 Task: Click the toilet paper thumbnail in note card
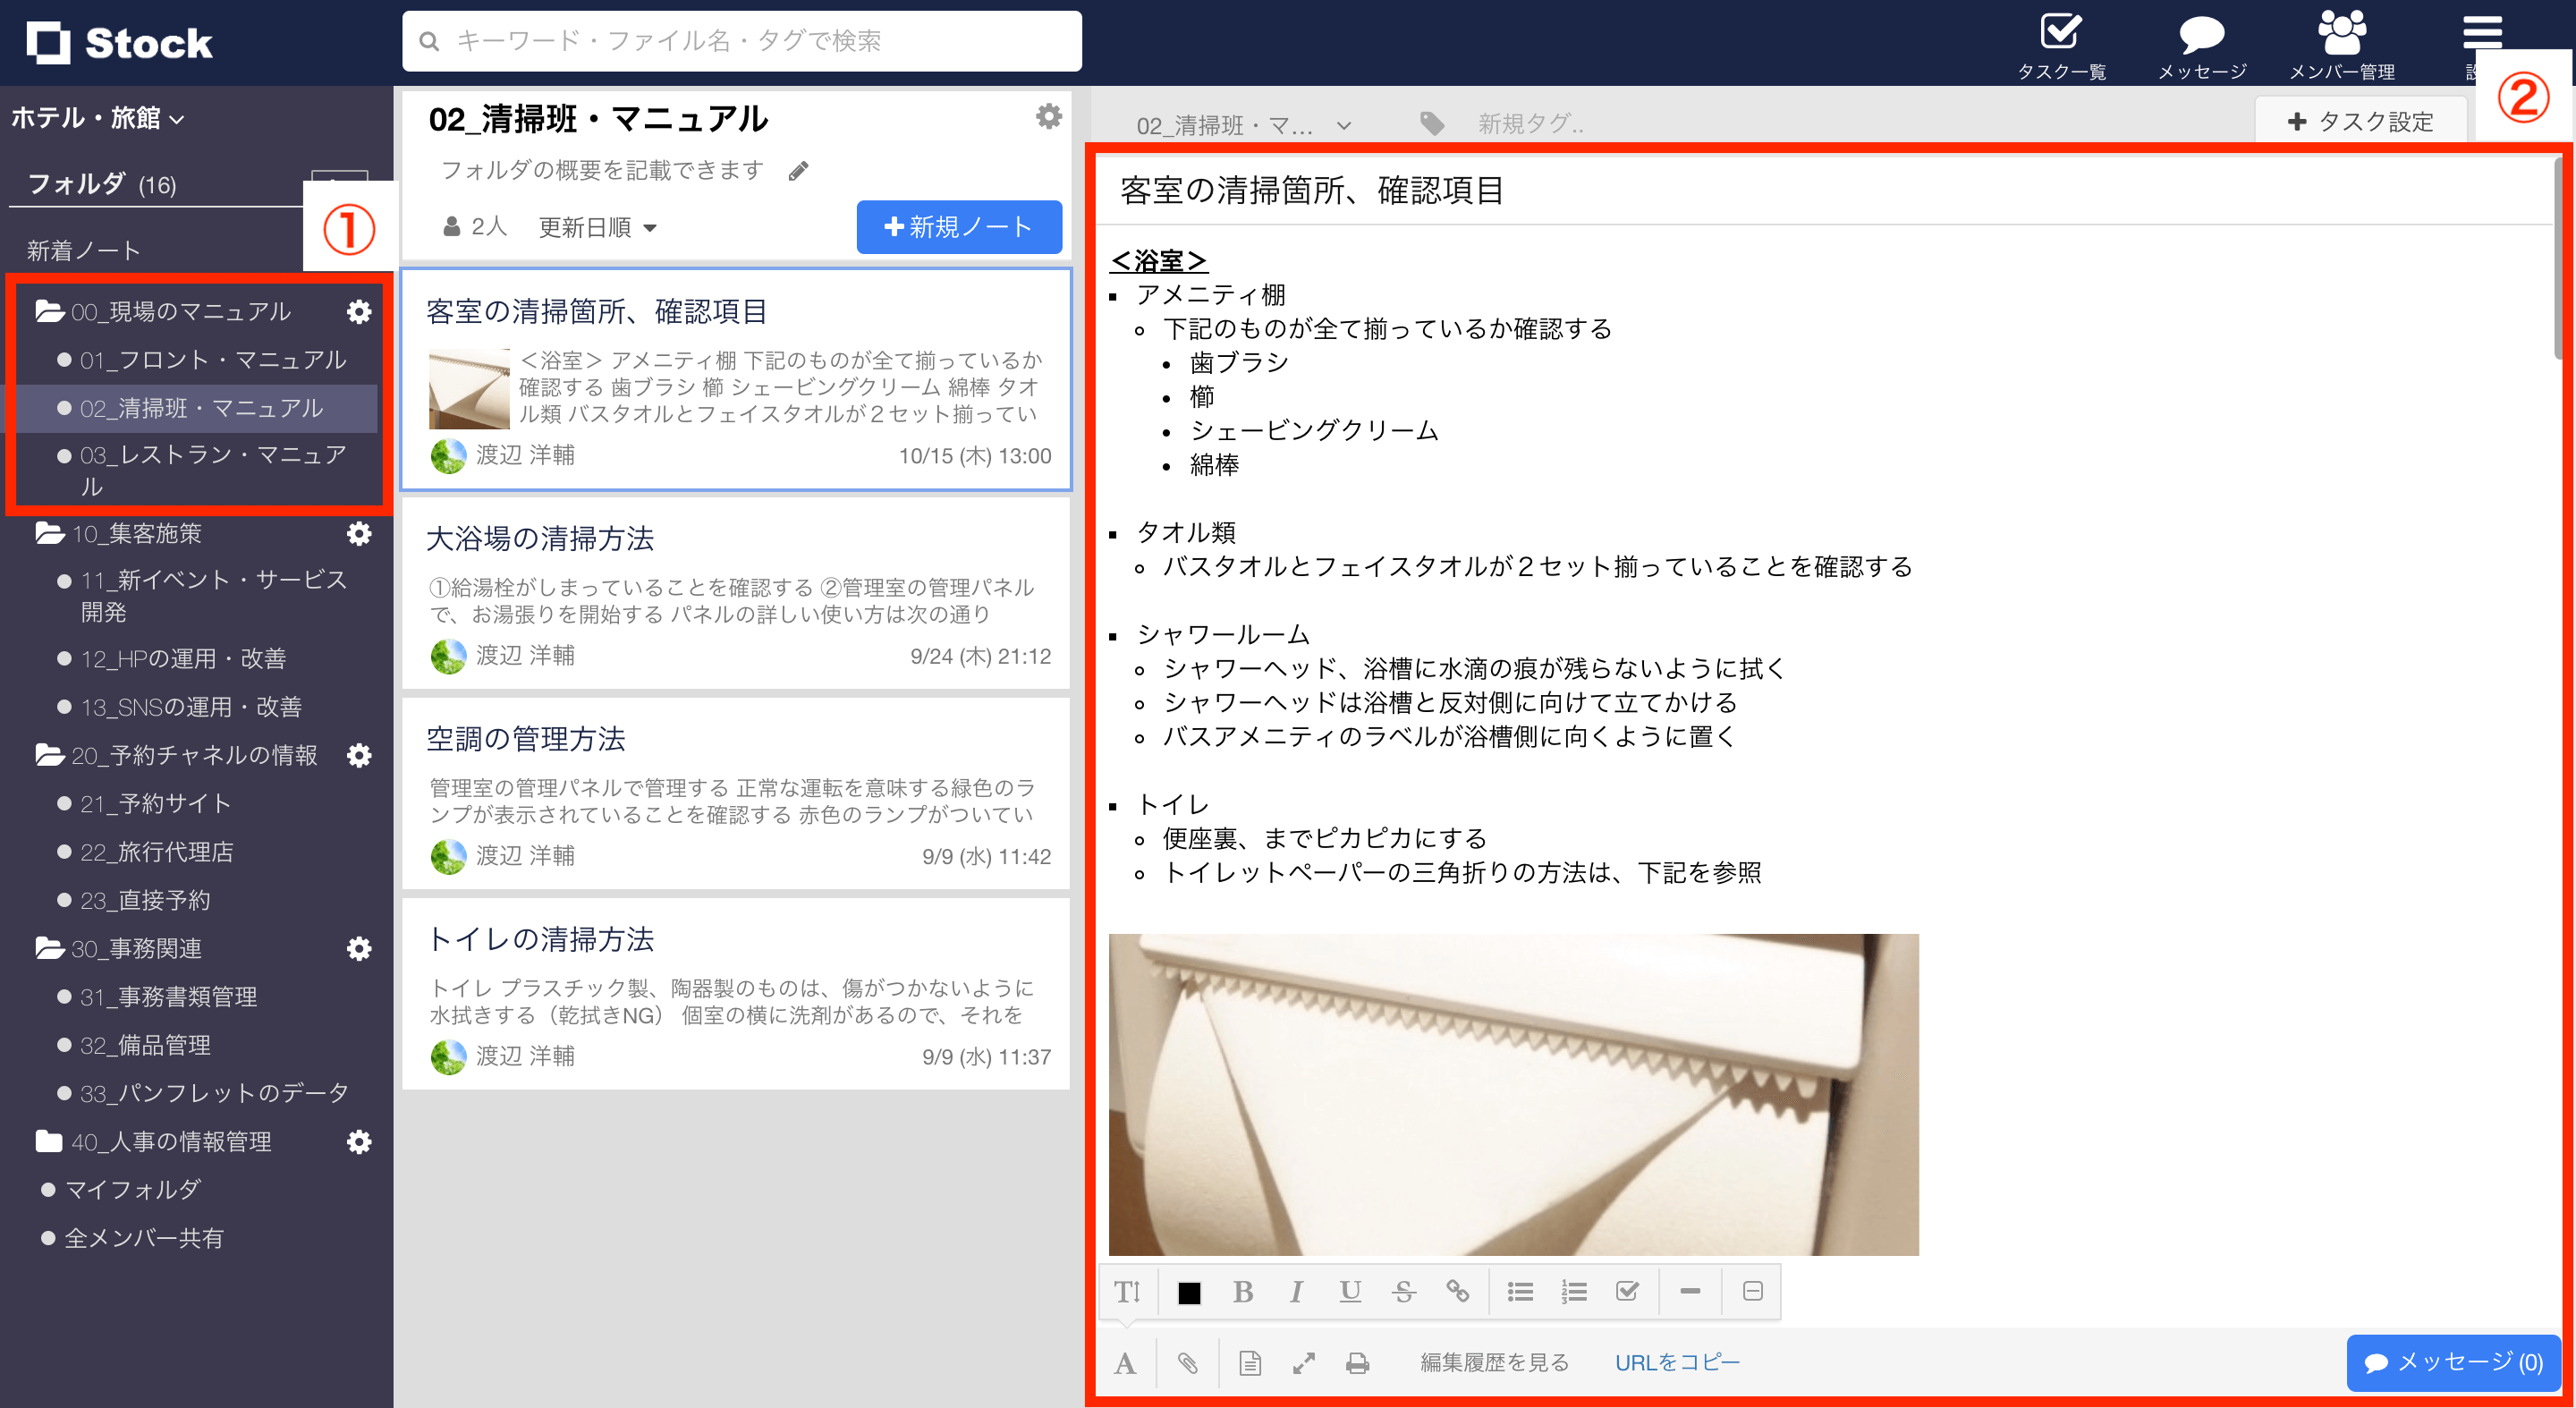click(470, 389)
